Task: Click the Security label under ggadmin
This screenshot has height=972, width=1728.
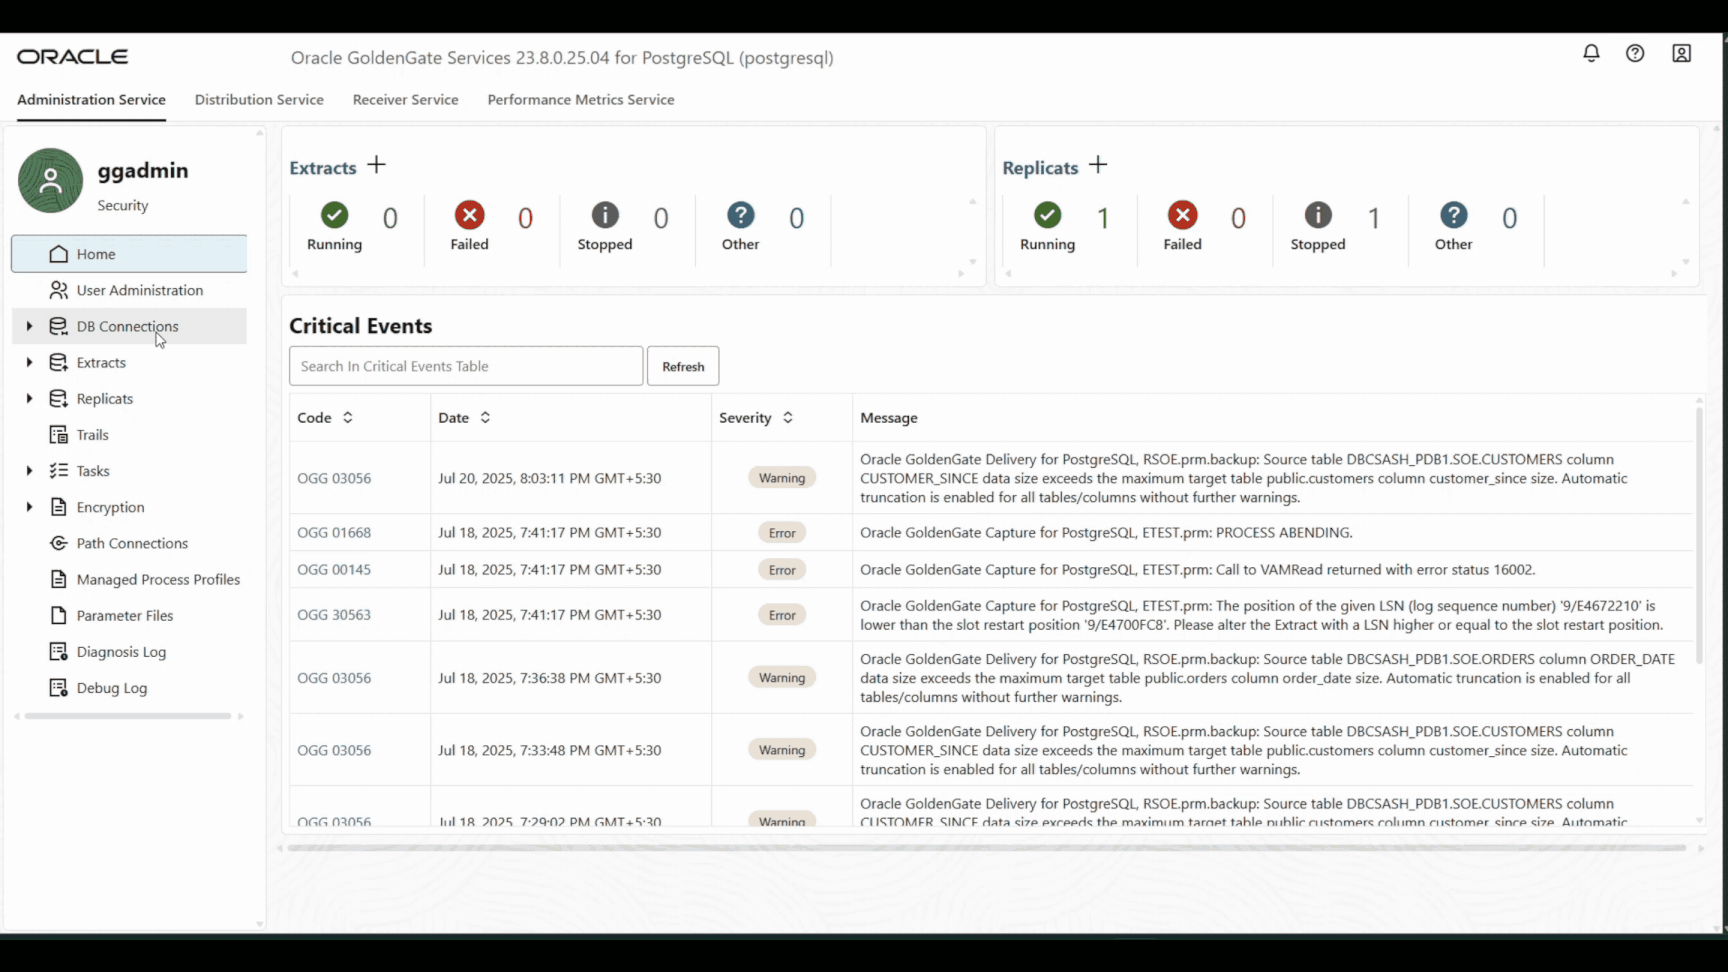Action: [123, 205]
